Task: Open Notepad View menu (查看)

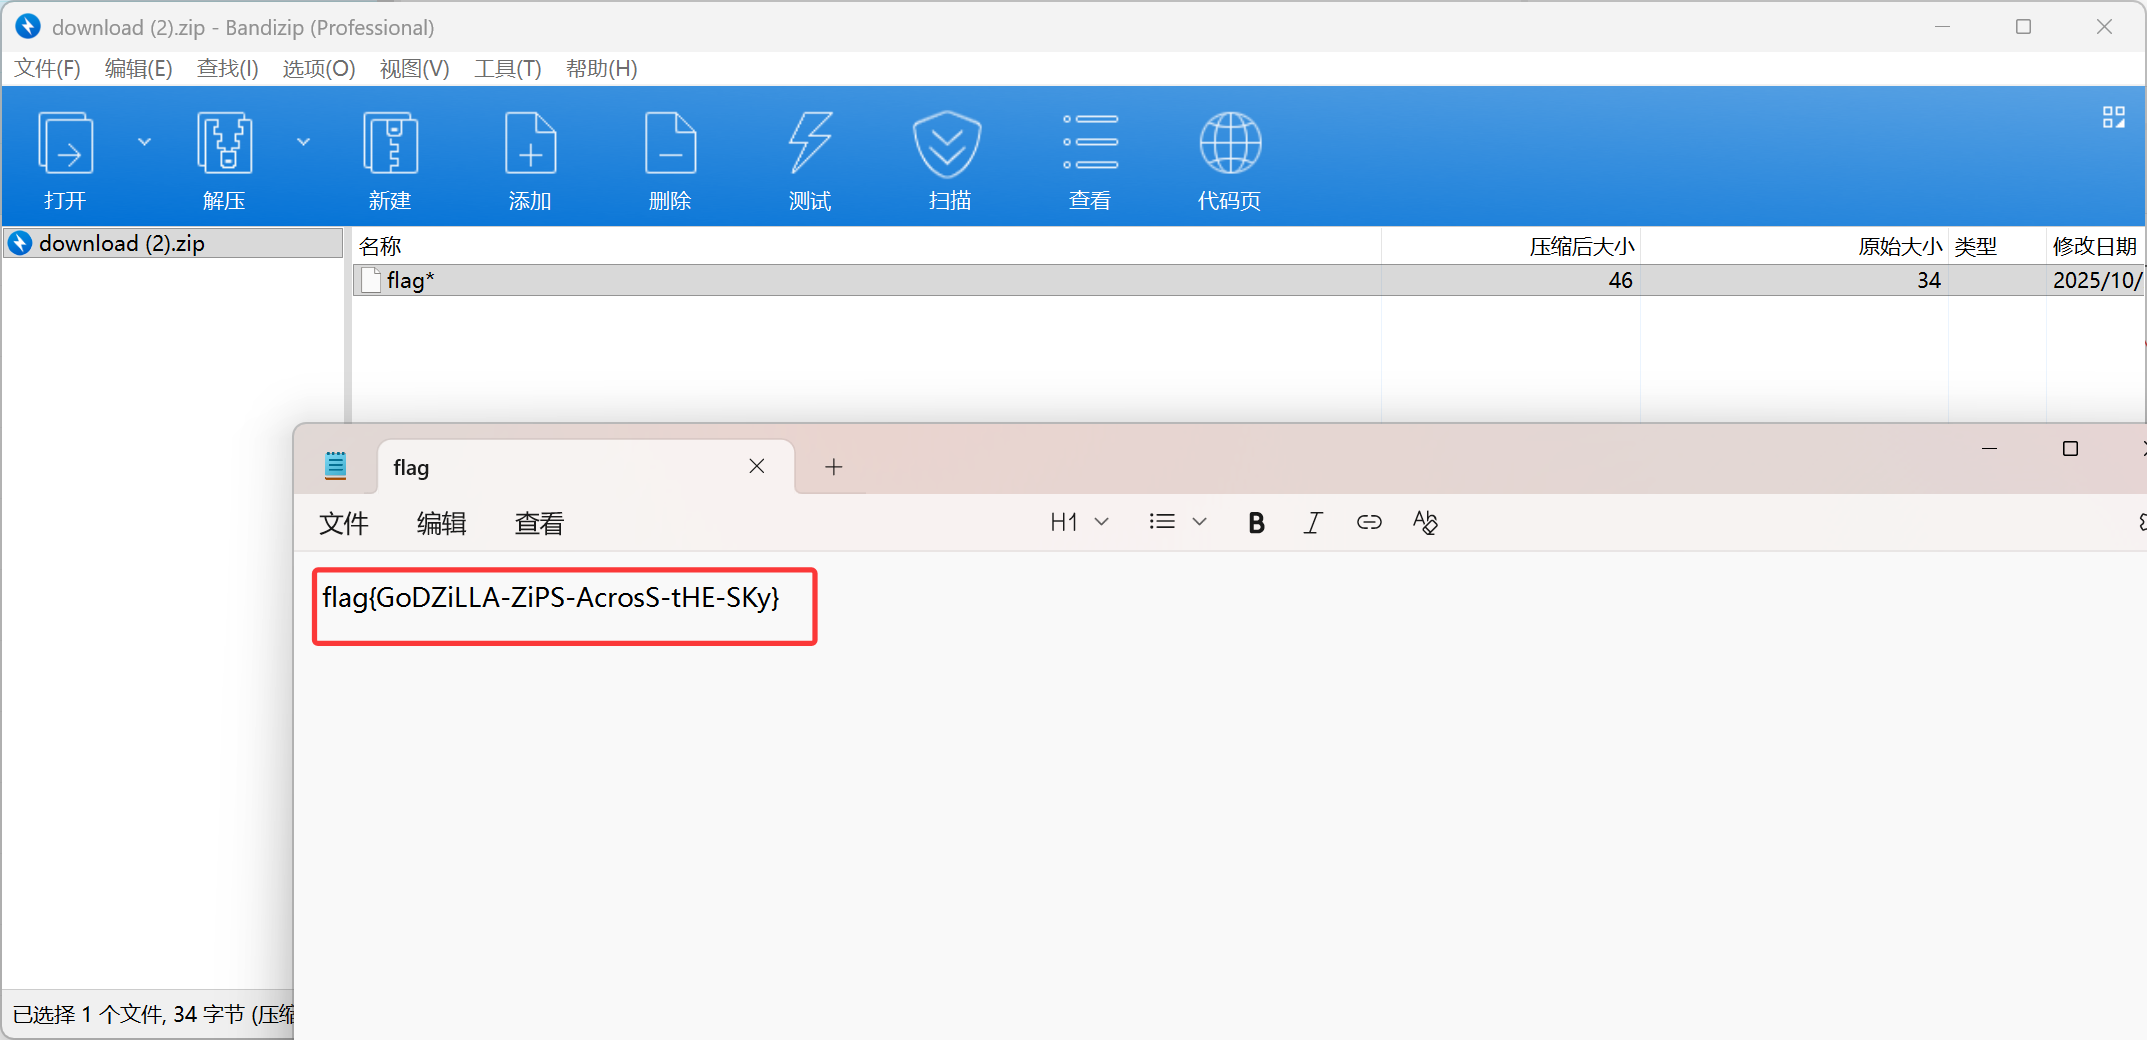Action: tap(540, 523)
